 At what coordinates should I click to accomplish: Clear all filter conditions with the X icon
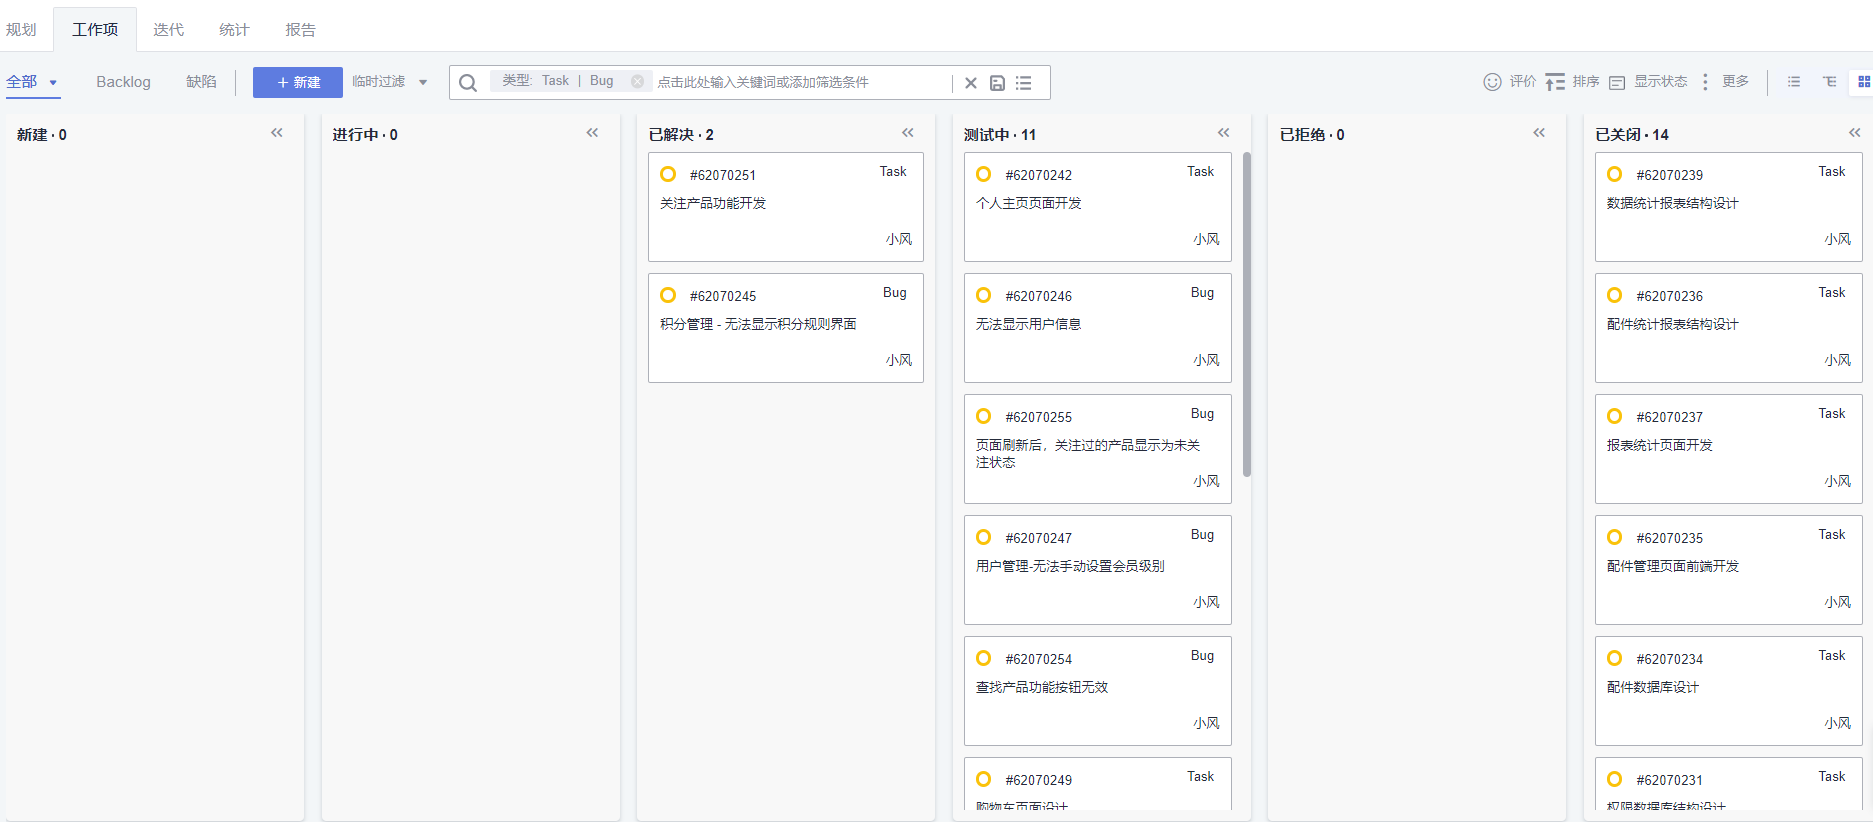click(x=970, y=83)
